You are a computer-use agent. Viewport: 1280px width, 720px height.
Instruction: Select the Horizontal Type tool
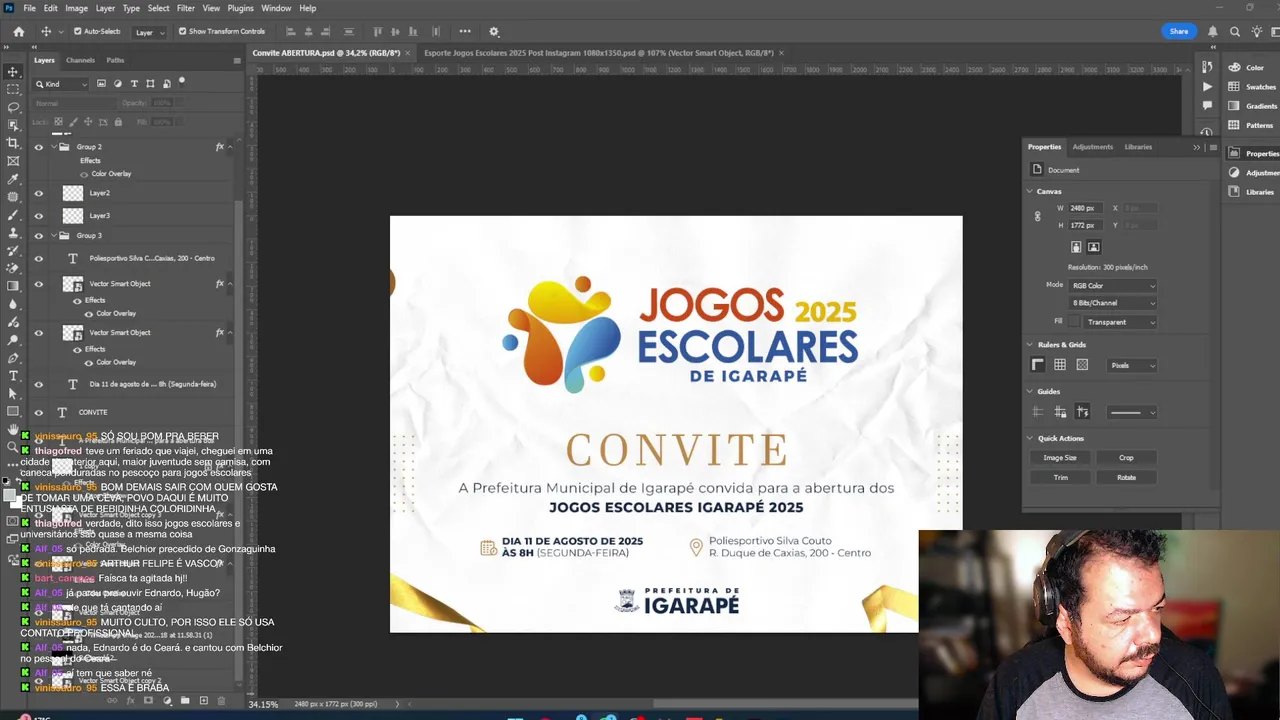(13, 376)
